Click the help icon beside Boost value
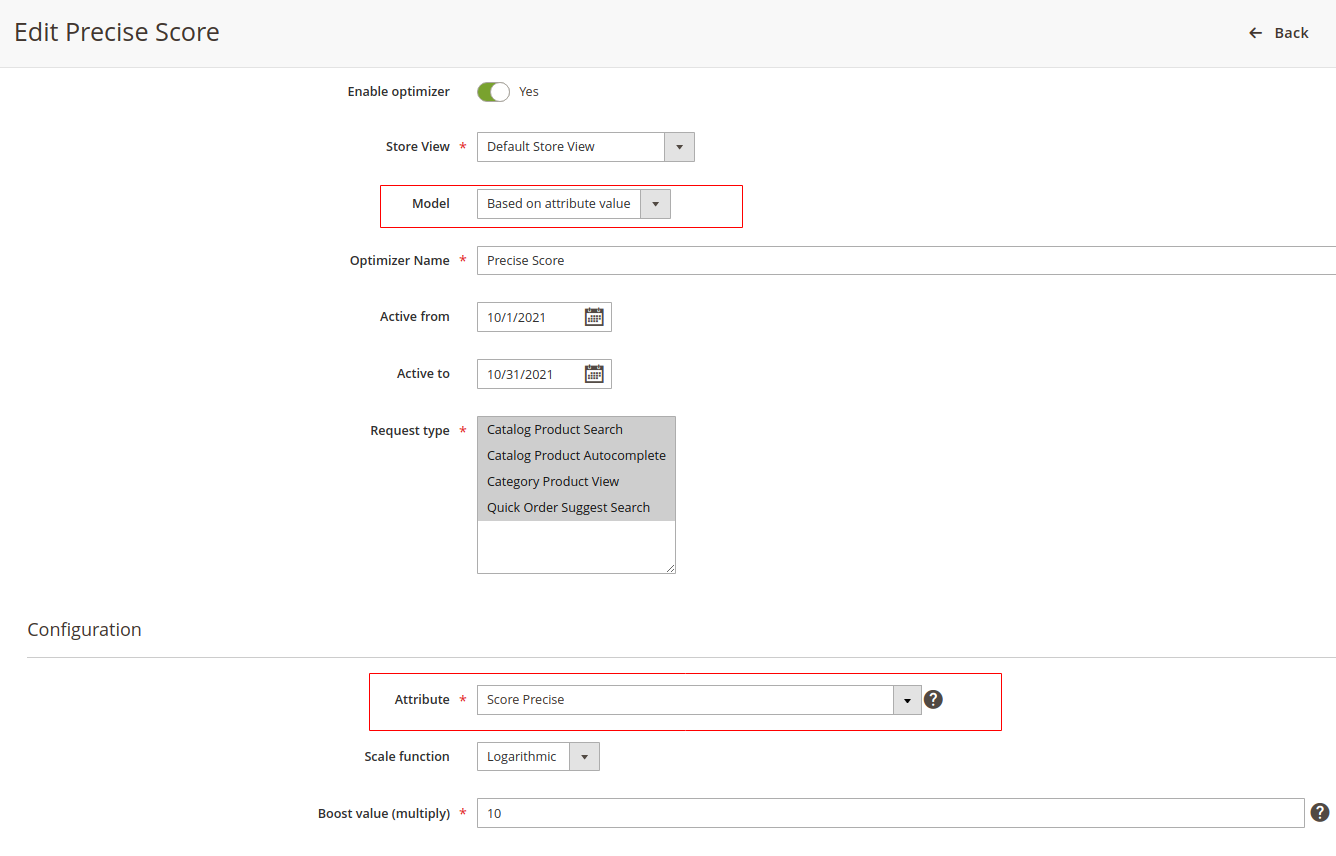This screenshot has width=1336, height=856. tap(1320, 813)
